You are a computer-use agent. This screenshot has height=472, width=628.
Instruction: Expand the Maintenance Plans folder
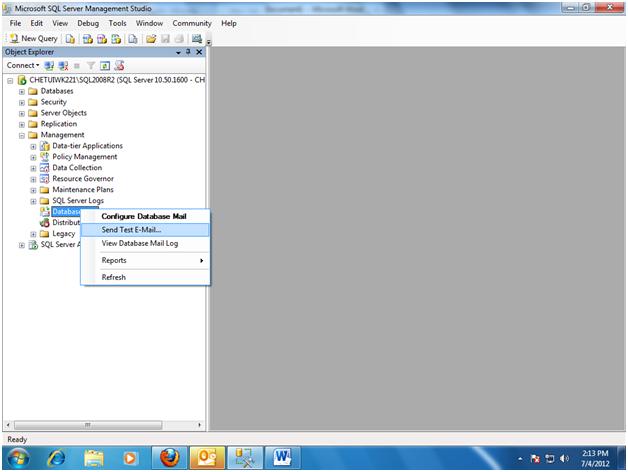[33, 190]
